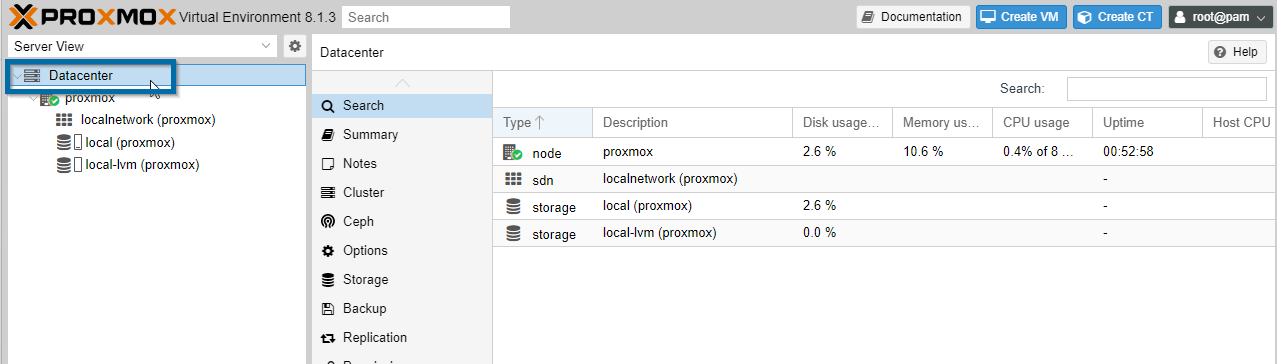Click the local-lvm storage icon in the tree

[x=64, y=164]
